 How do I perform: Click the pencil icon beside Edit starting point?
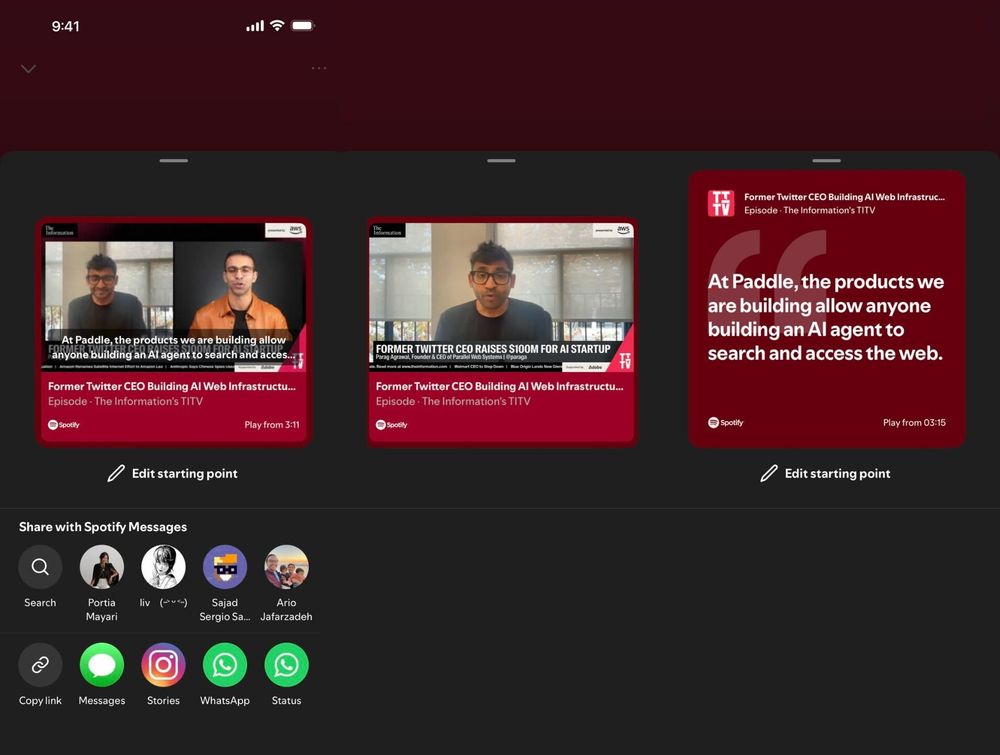point(116,473)
